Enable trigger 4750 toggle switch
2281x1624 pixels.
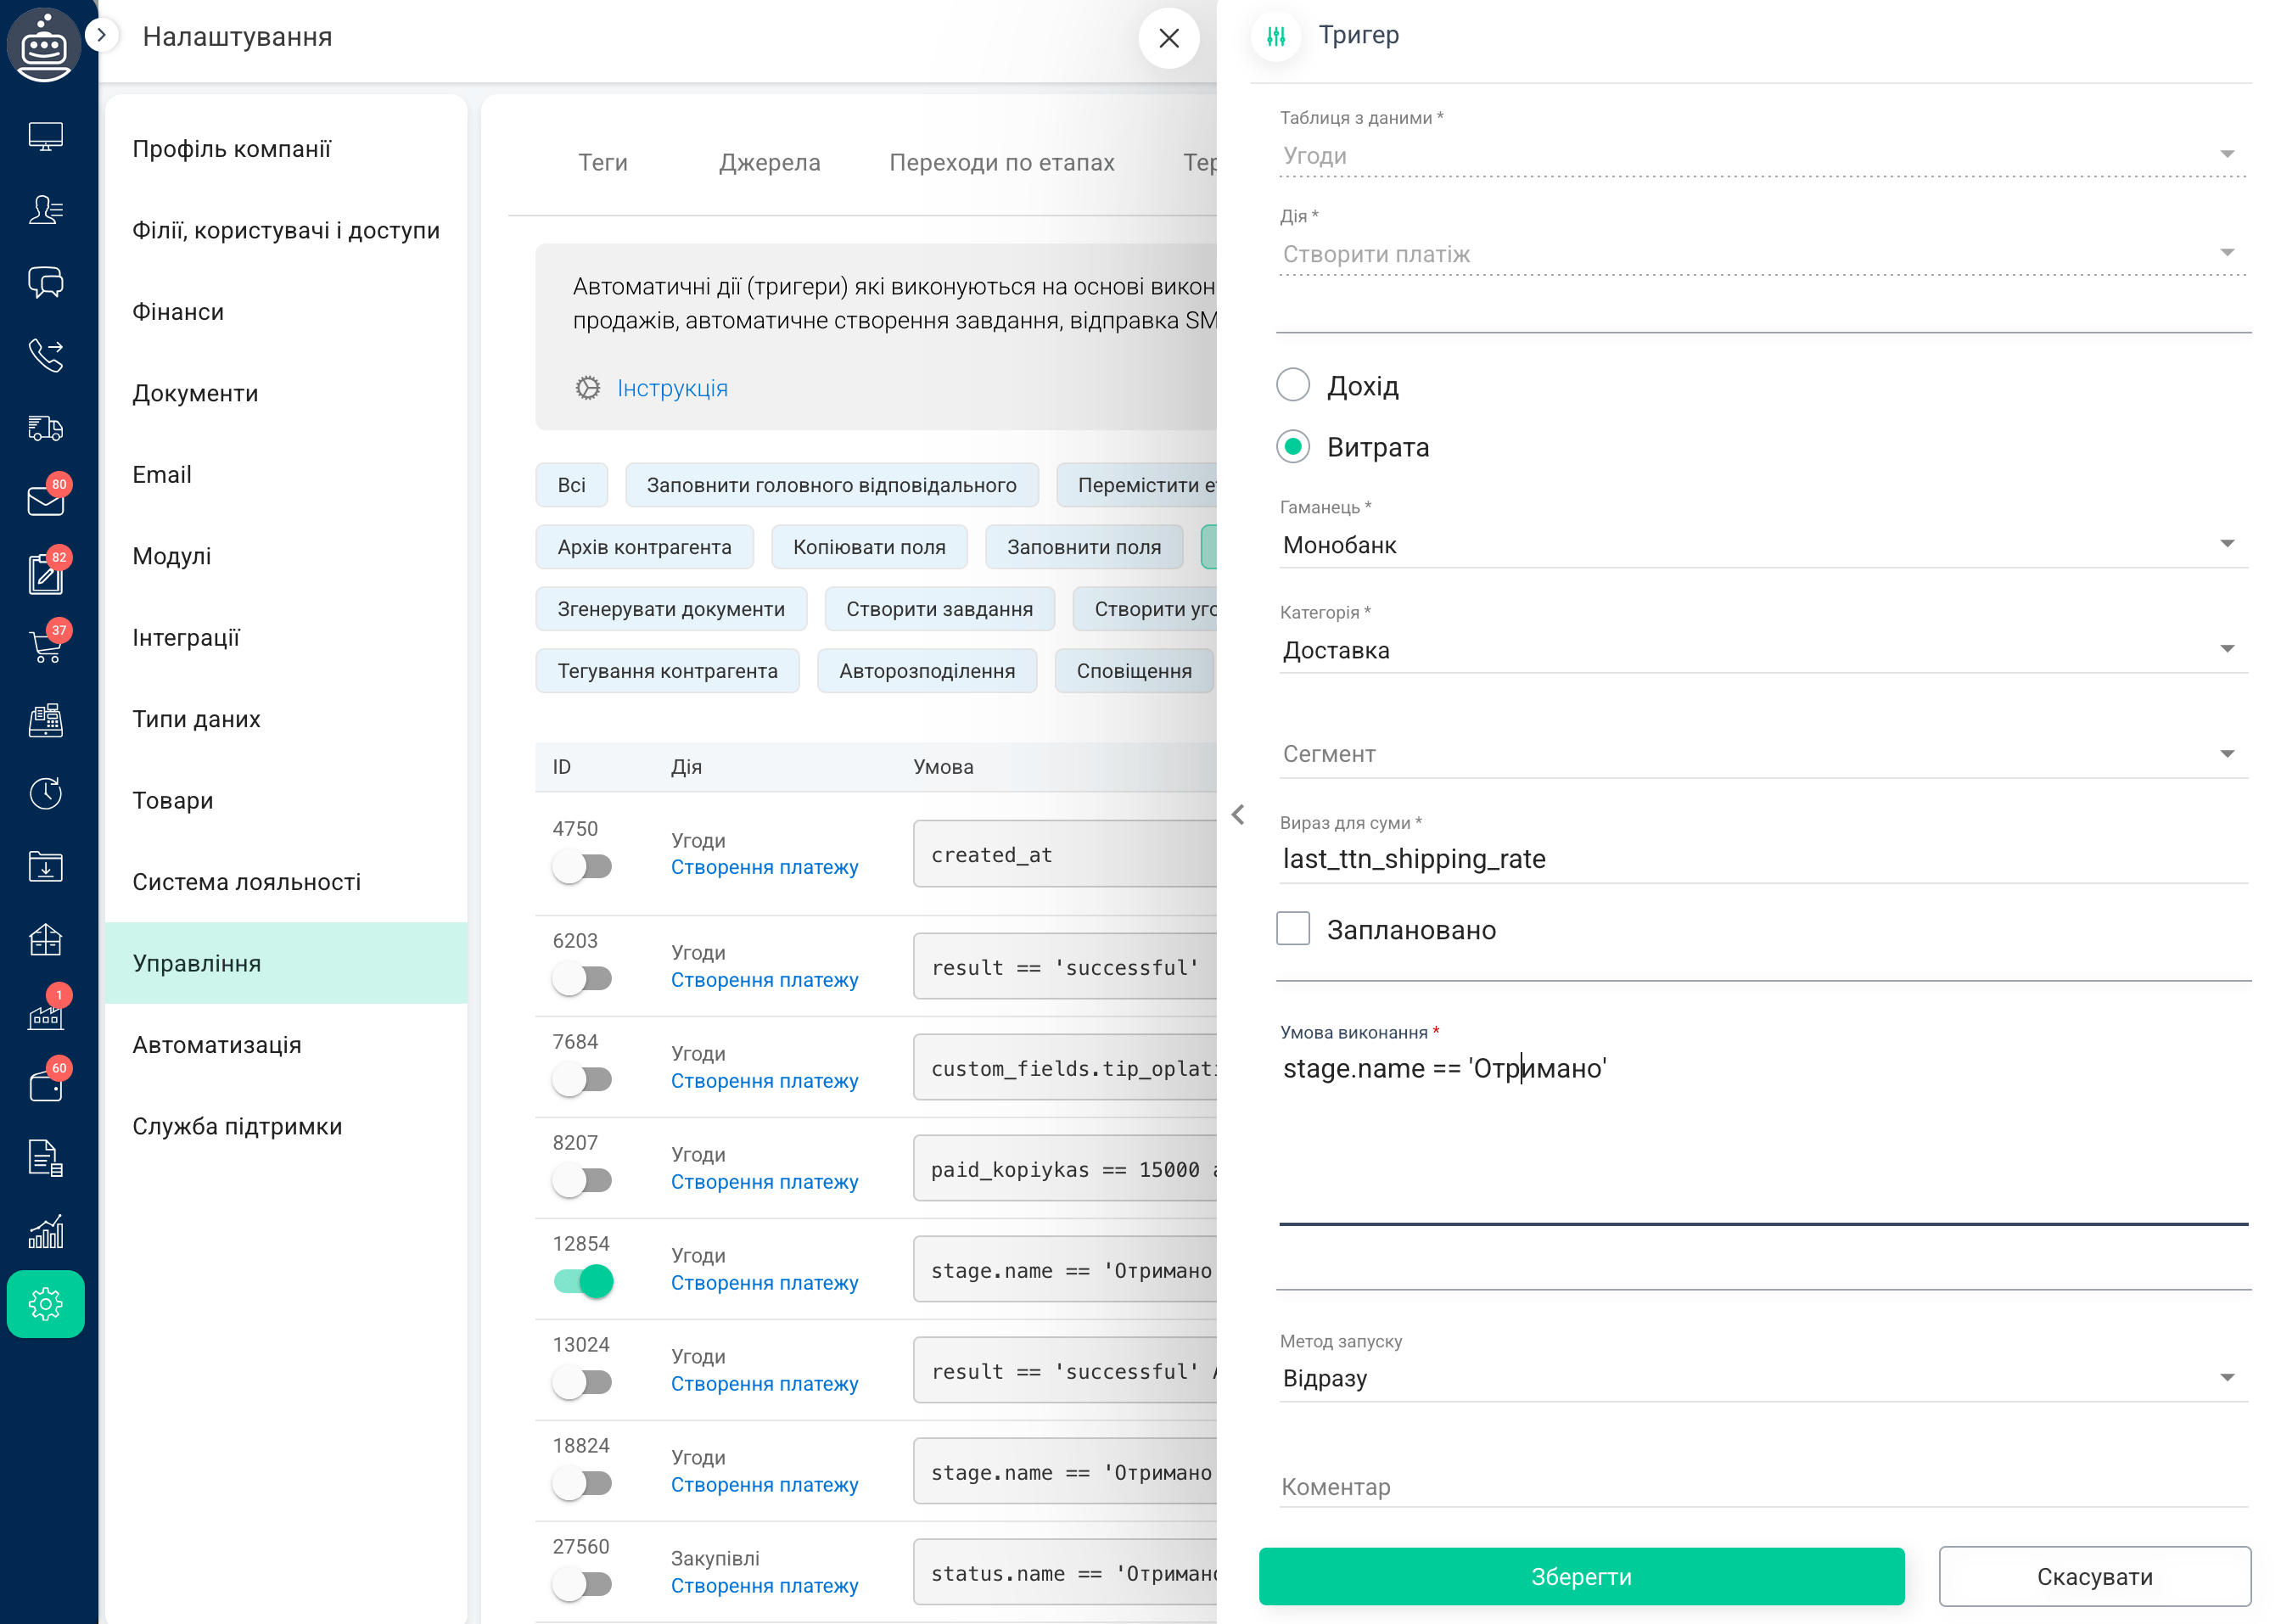pos(583,866)
